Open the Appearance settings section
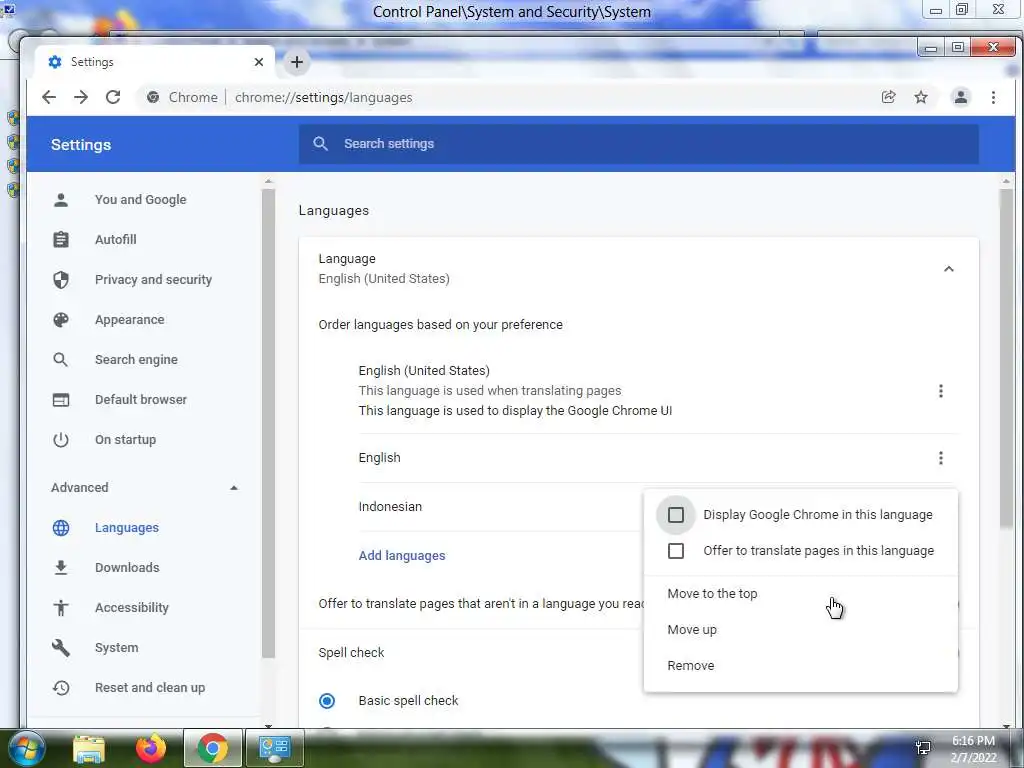Viewport: 1024px width, 768px height. (x=129, y=320)
